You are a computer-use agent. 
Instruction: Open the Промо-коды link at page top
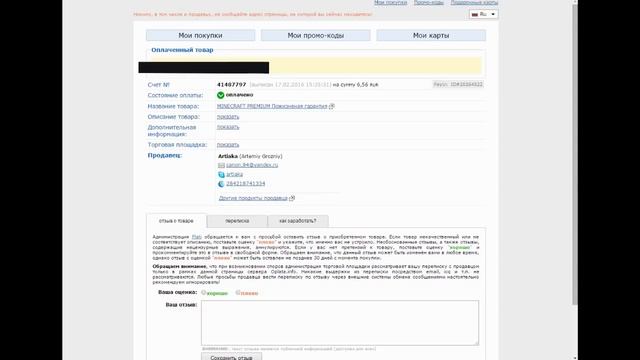[429, 3]
